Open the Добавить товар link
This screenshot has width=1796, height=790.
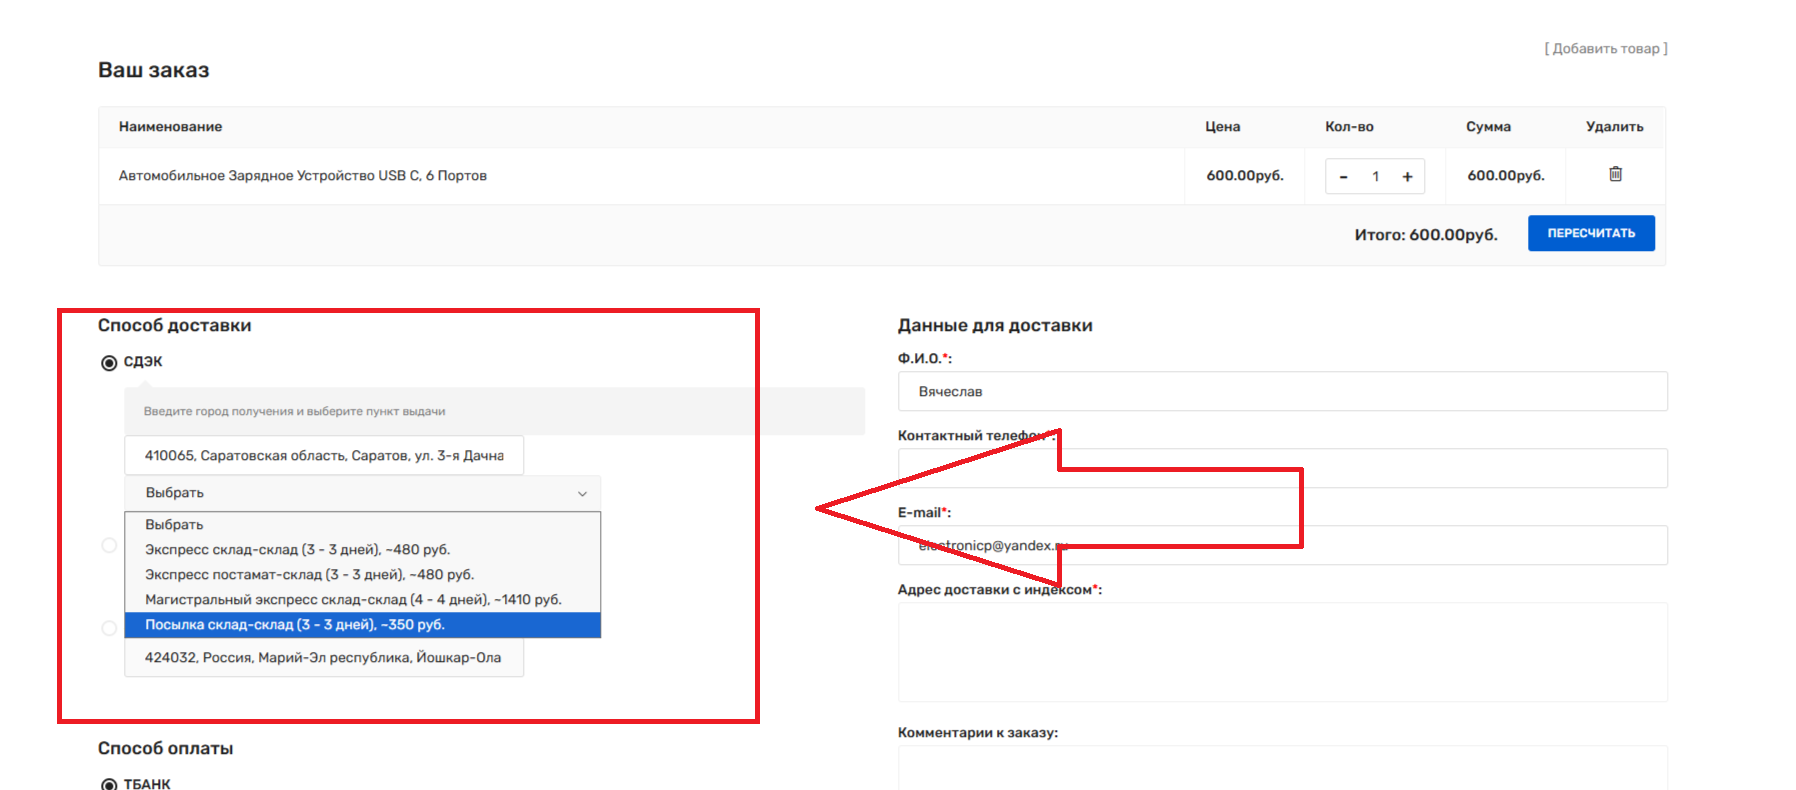point(1605,49)
